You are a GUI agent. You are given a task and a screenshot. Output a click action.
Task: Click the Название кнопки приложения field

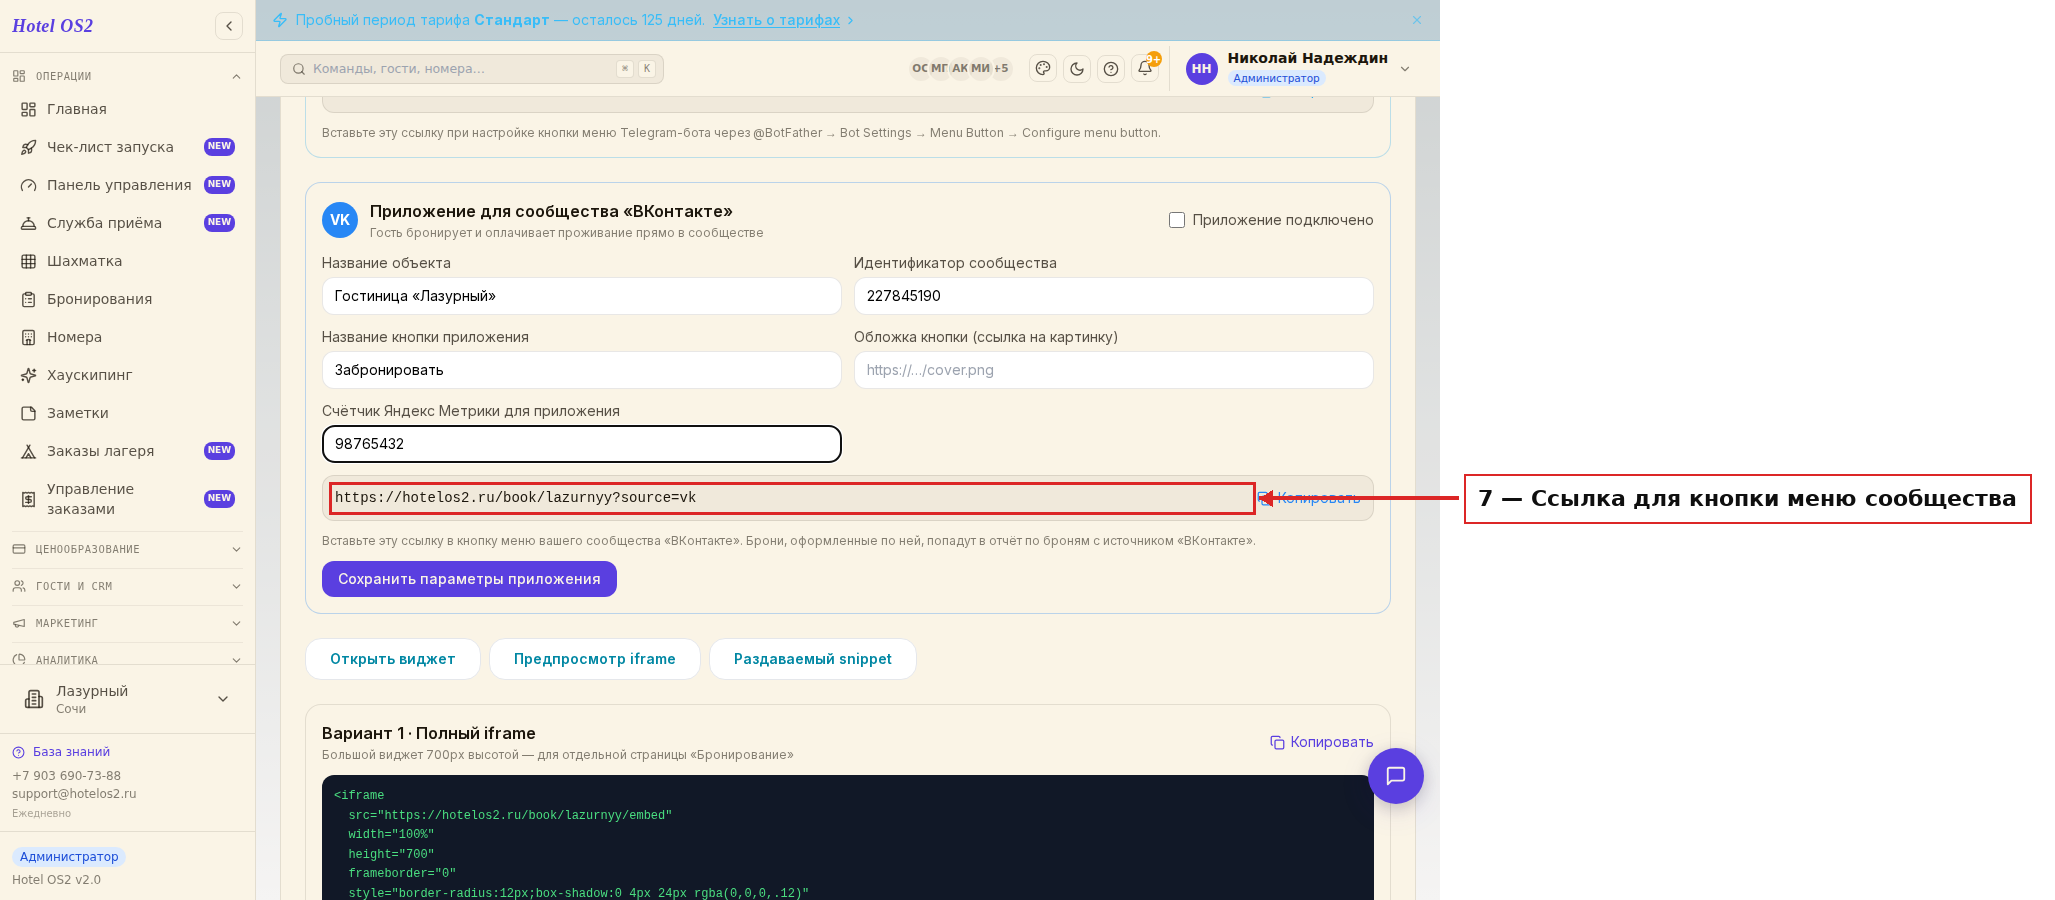[x=582, y=370]
